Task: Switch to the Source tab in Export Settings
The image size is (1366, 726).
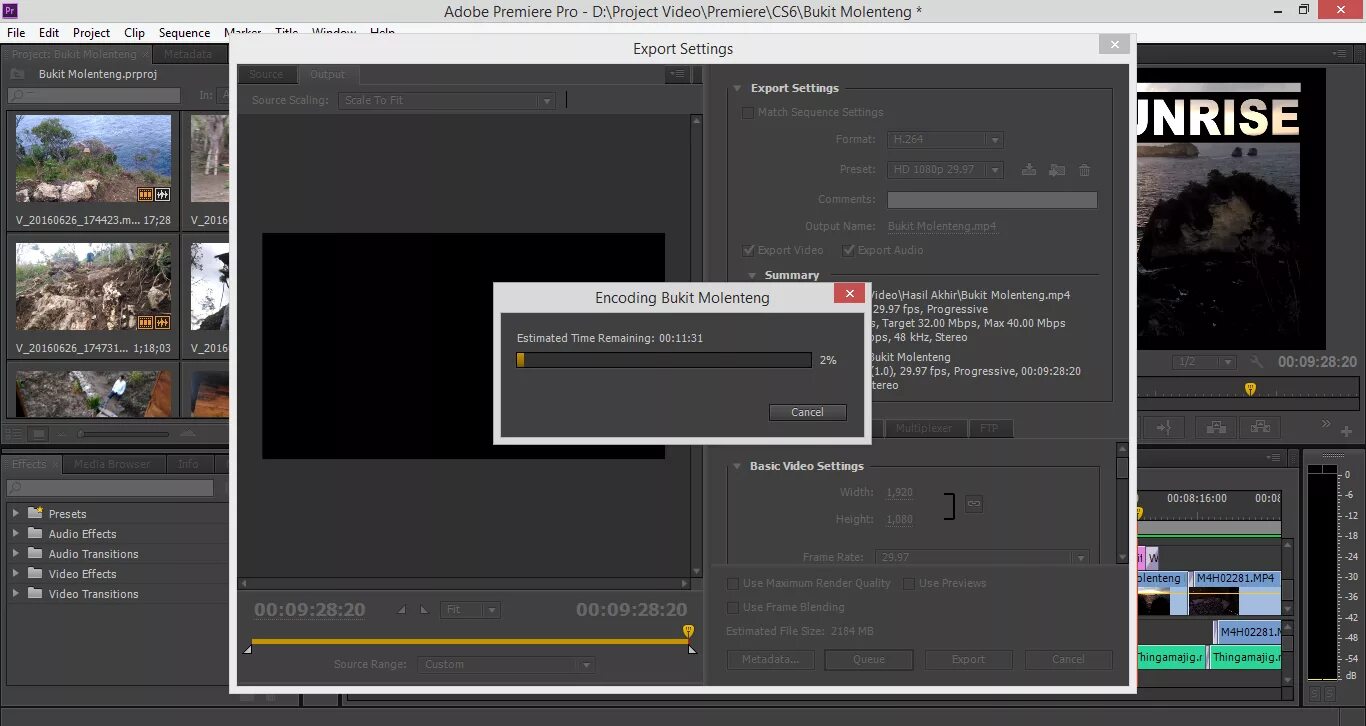Action: (x=266, y=74)
